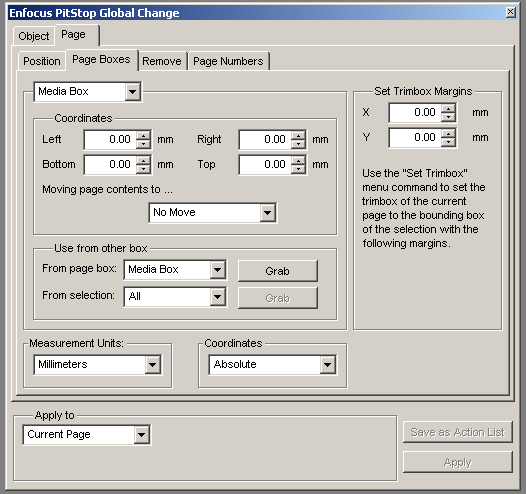Increase the Left value with up arrow
The width and height of the screenshot is (526, 494).
pos(144,135)
